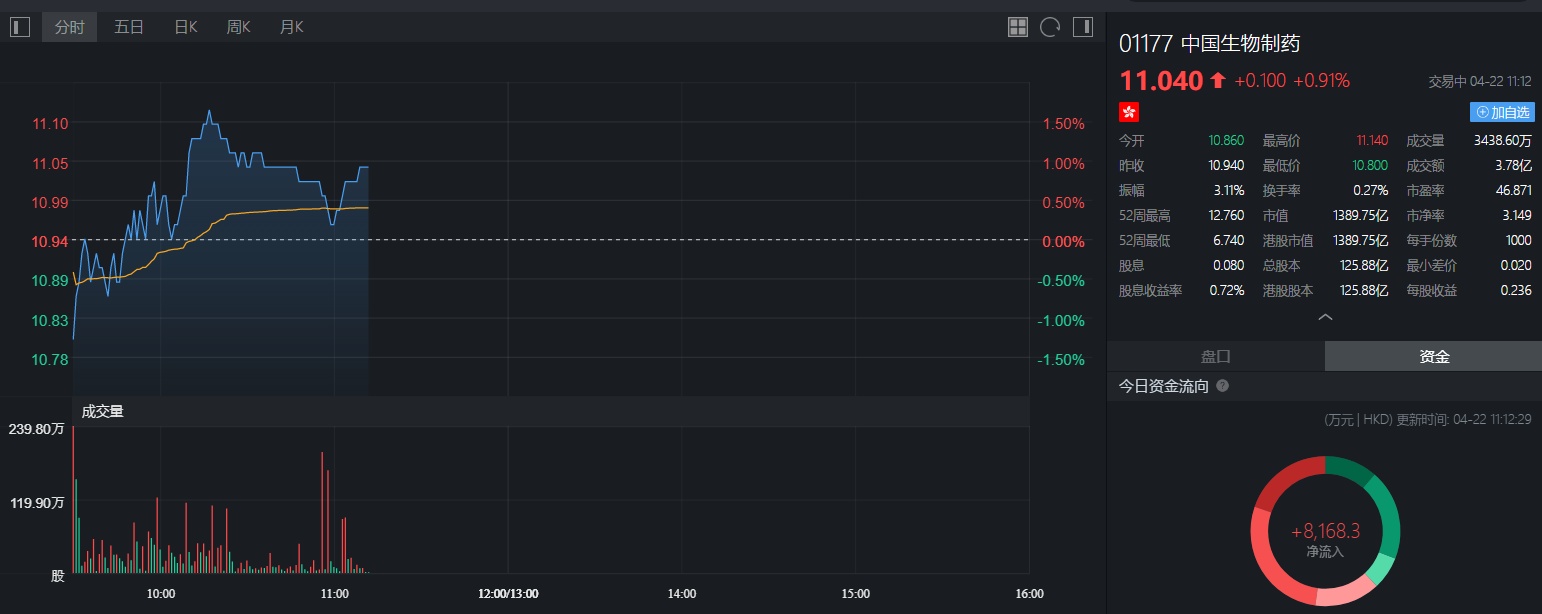Click the 每股收益 value 0.236
The width and height of the screenshot is (1542, 614).
click(x=1517, y=291)
